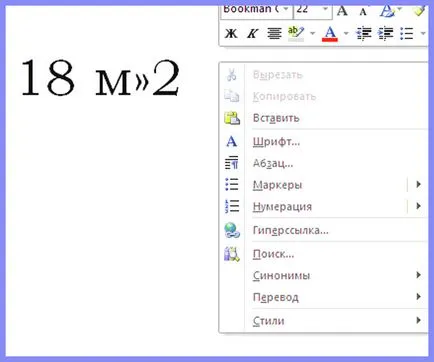Click the blue A font icon
434x362 pixels.
(x=232, y=142)
